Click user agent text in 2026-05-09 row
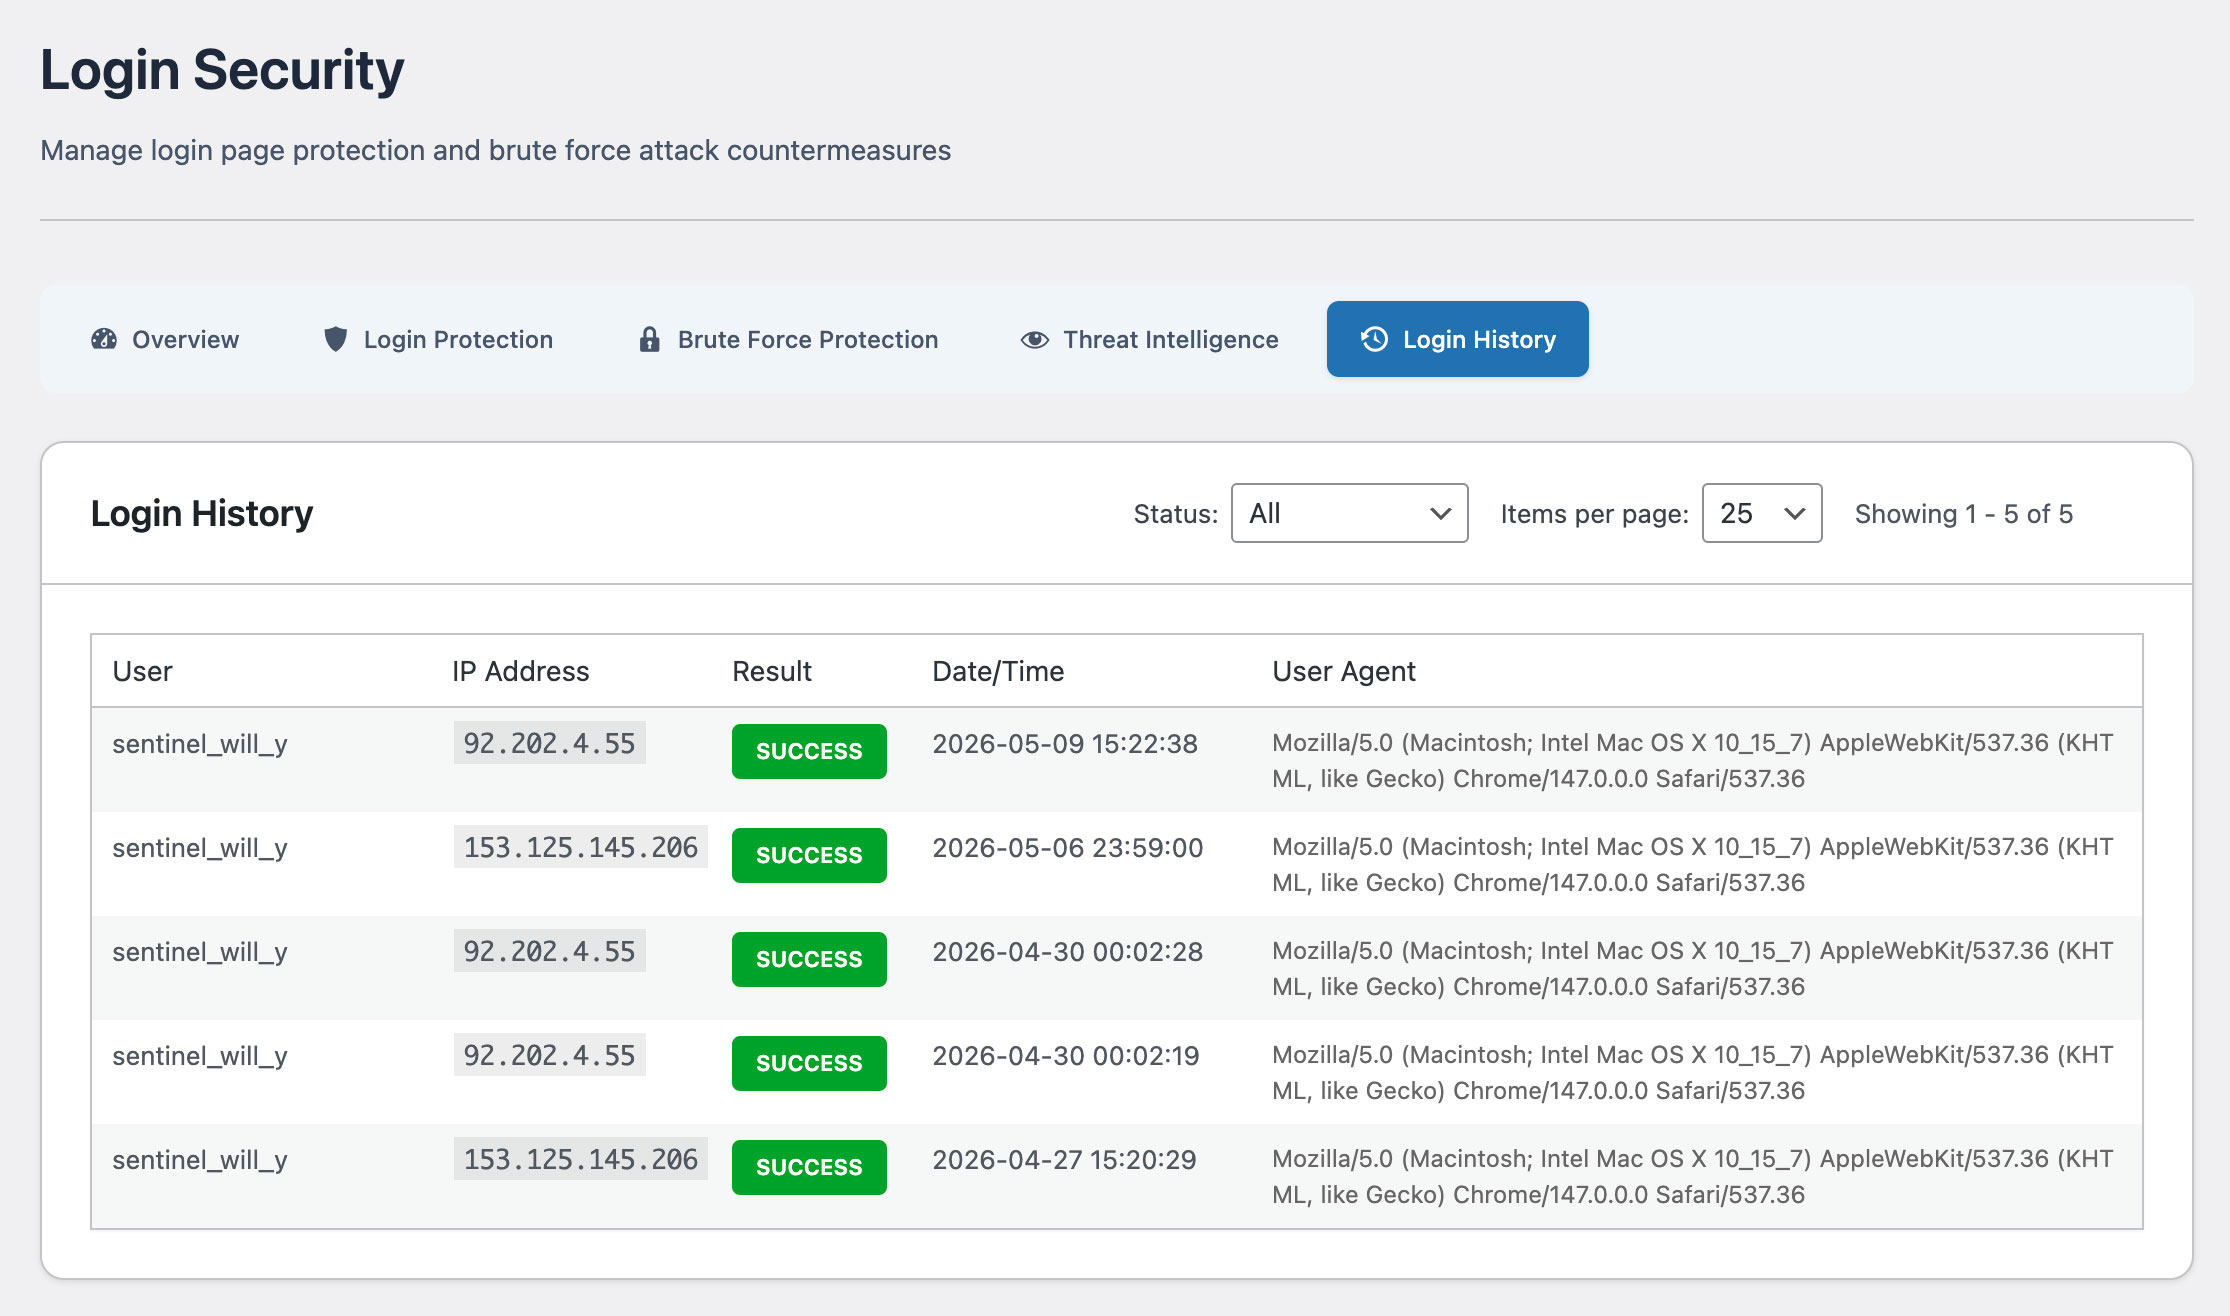Screen dimensions: 2230x1316 (1692, 761)
